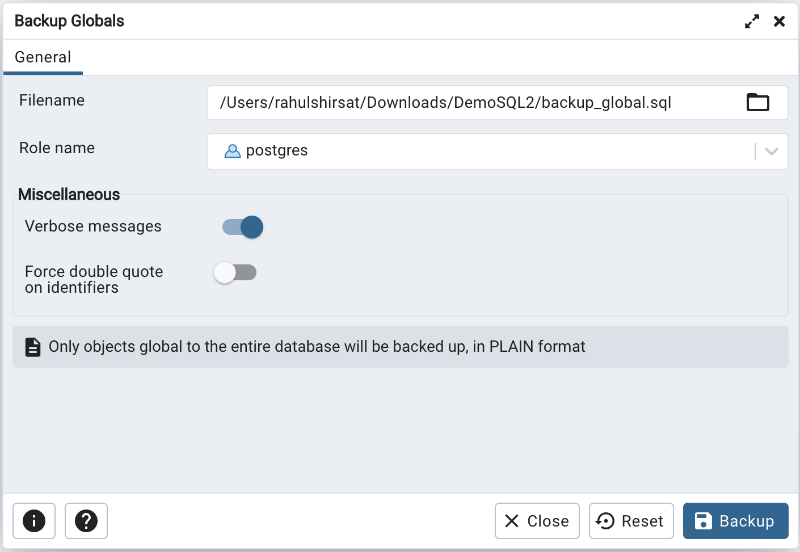Expand the Role name dropdown arrow
Image resolution: width=800 pixels, height=552 pixels.
[771, 152]
